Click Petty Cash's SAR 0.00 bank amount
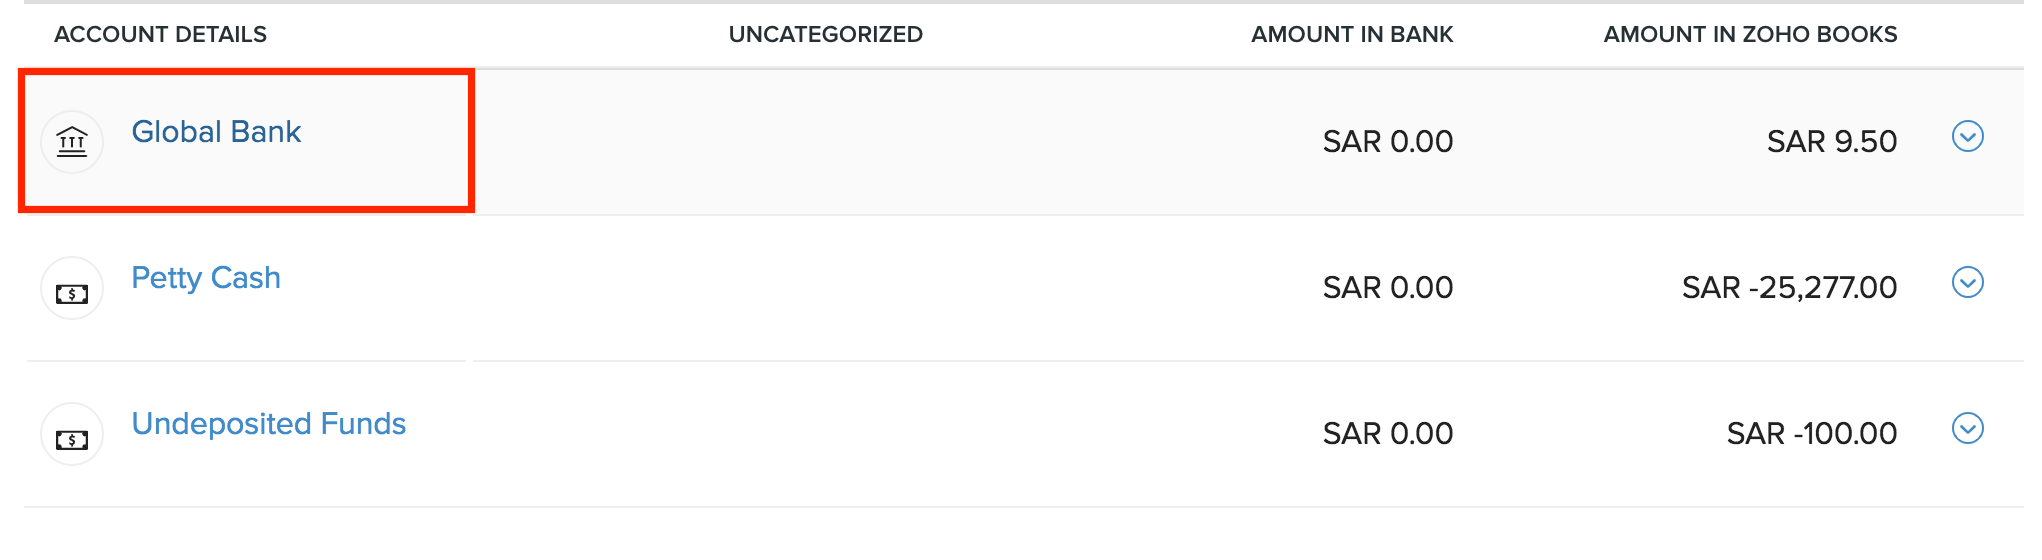The width and height of the screenshot is (2042, 560). pos(1387,288)
